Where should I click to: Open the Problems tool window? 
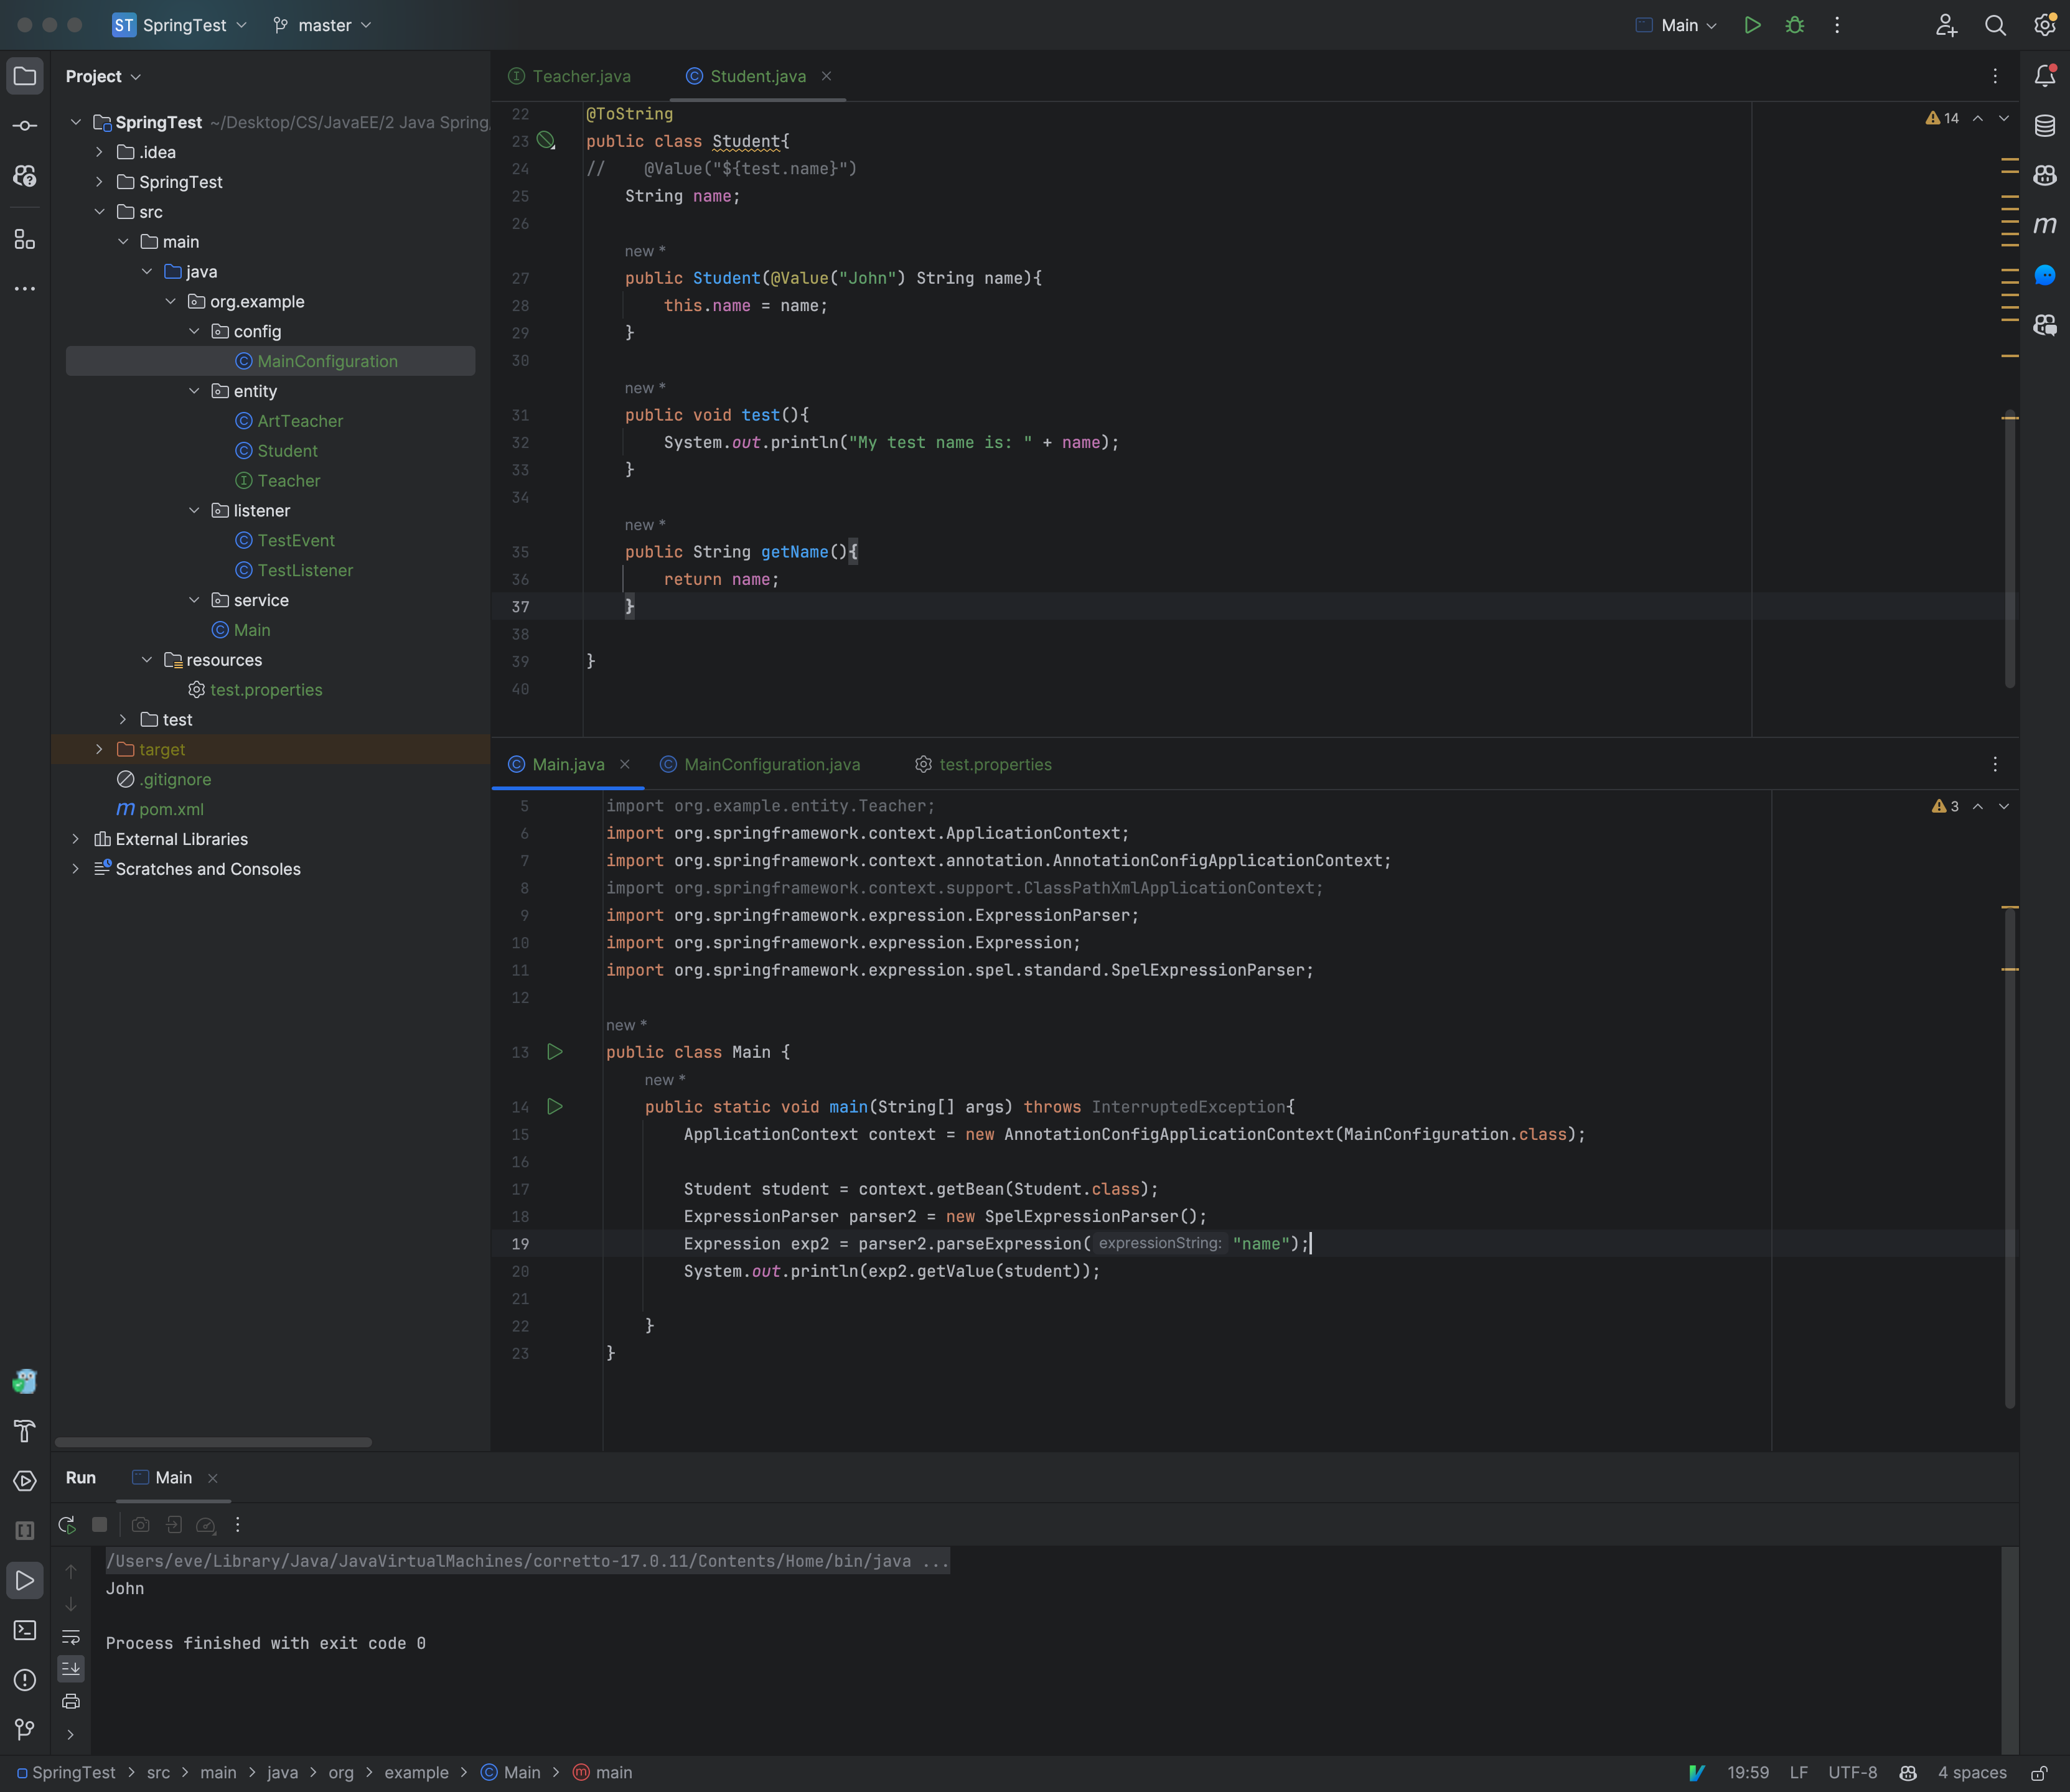tap(25, 1680)
